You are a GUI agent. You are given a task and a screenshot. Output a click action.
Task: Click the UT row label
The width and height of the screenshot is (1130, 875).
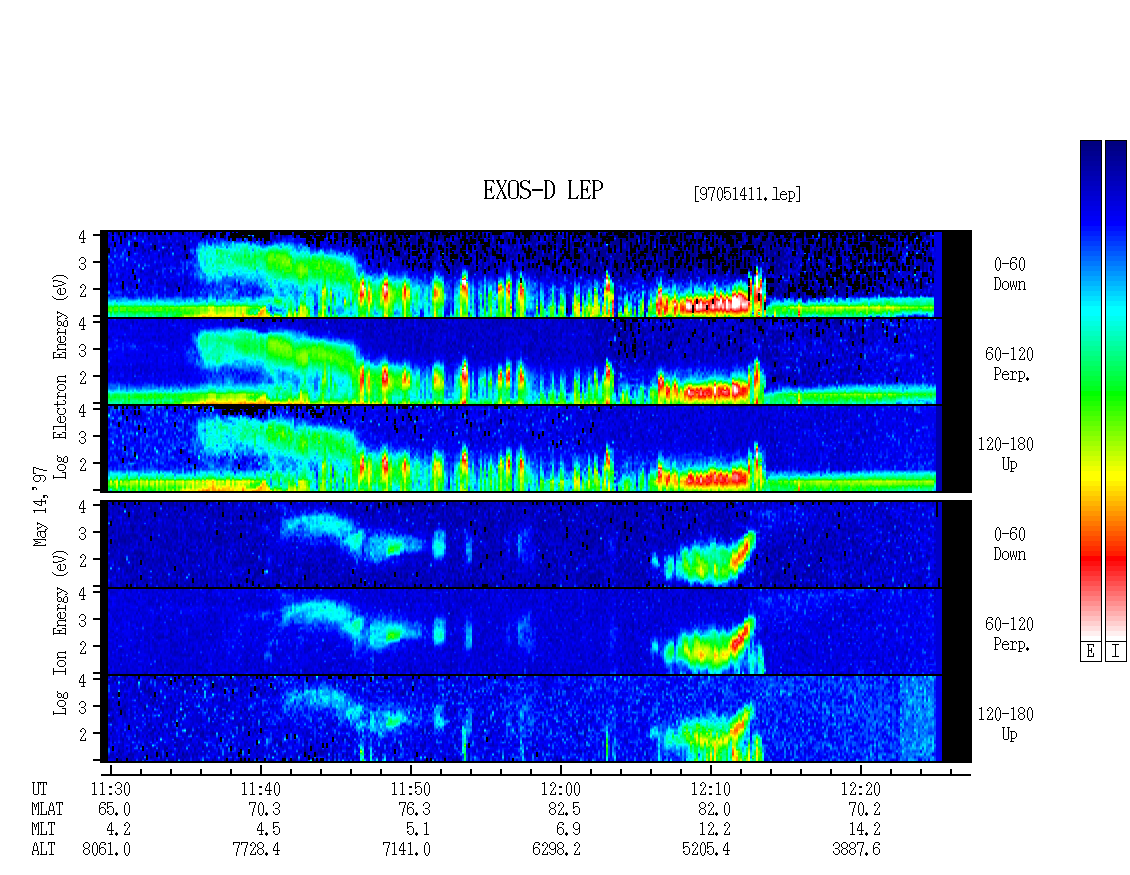[x=40, y=789]
